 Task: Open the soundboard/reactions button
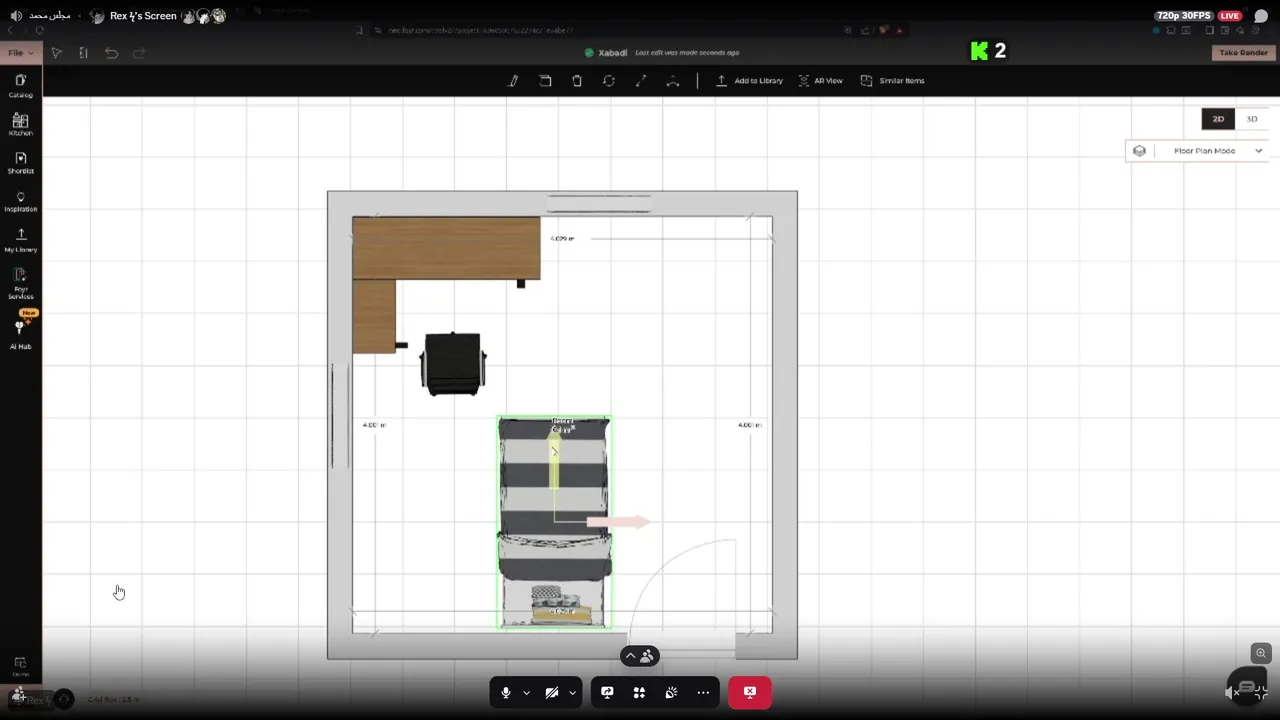click(x=671, y=692)
